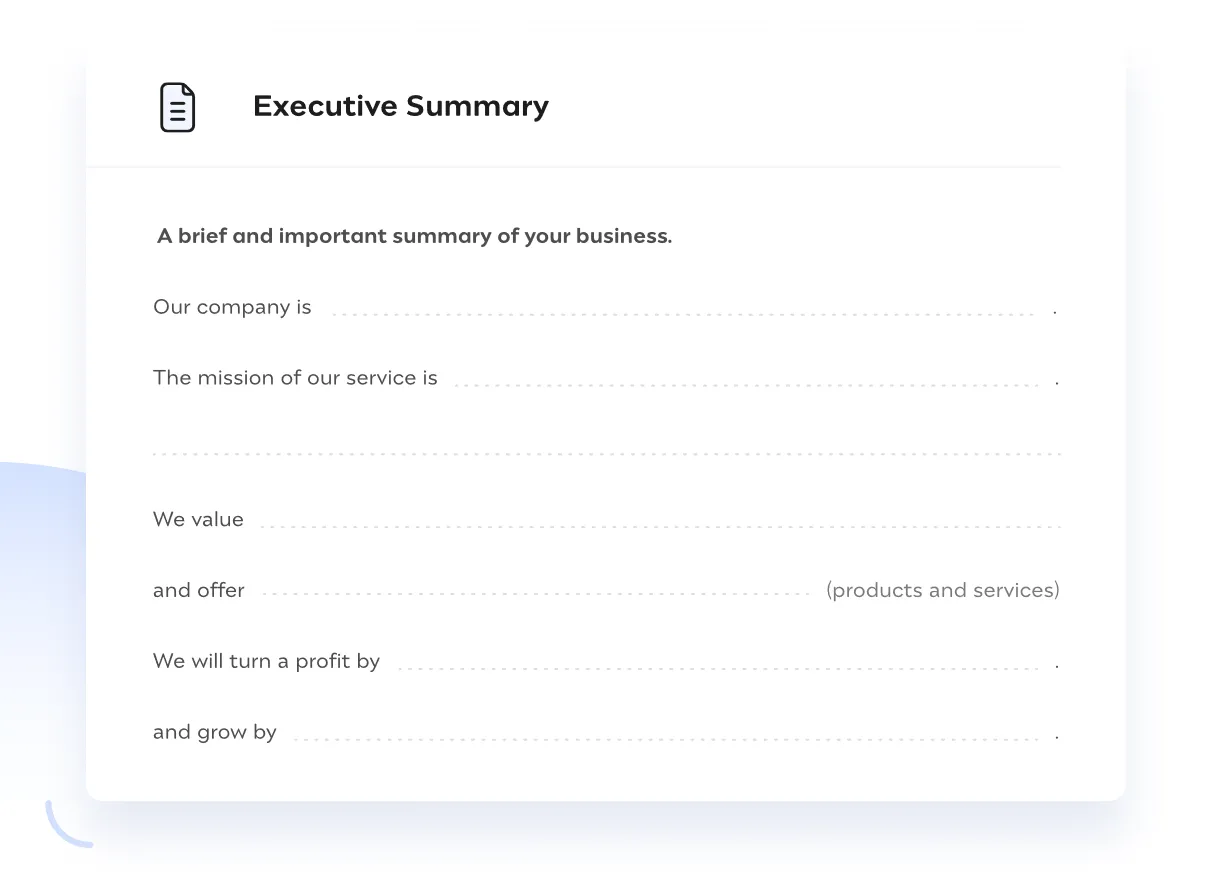The height and width of the screenshot is (872, 1213).
Task: Select the brief and important summary subtitle
Action: 414,237
